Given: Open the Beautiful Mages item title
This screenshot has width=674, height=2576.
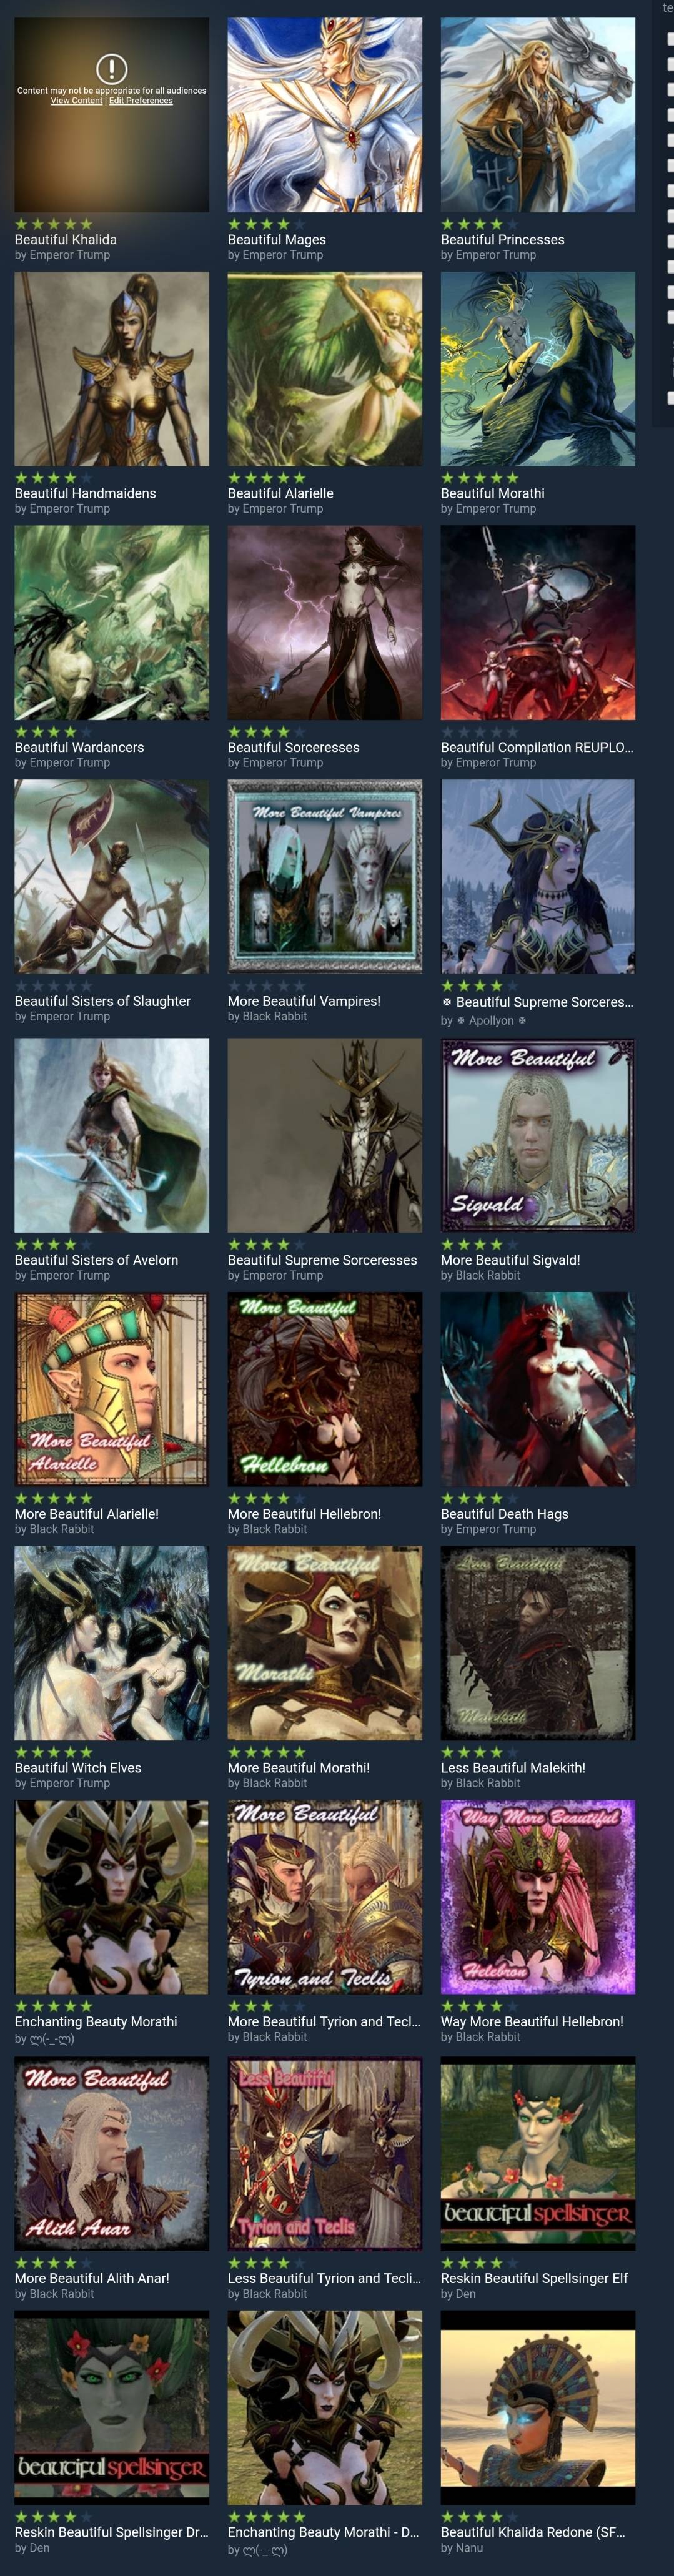Looking at the screenshot, I should (277, 240).
